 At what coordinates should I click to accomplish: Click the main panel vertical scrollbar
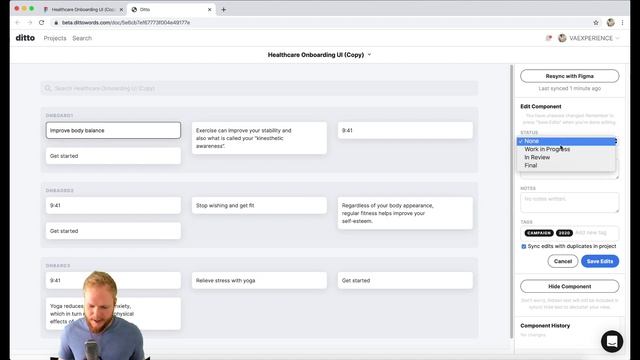click(x=511, y=202)
